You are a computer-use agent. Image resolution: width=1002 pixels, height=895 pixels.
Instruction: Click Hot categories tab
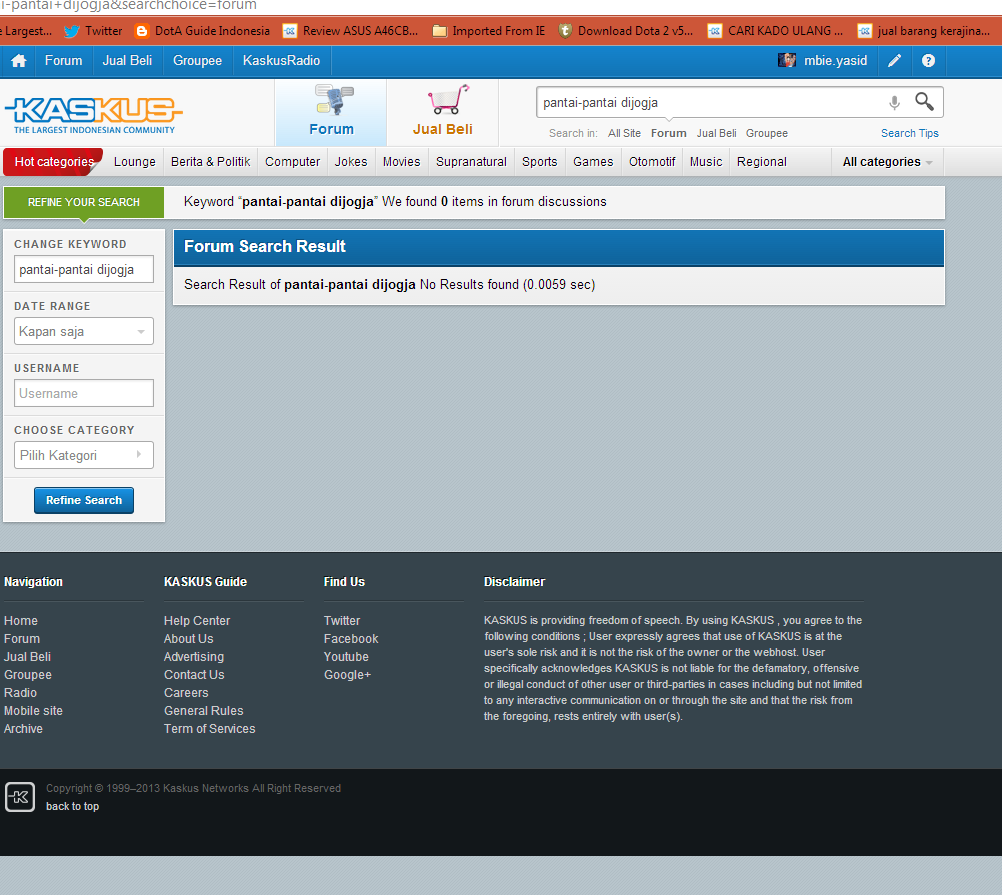coord(53,162)
